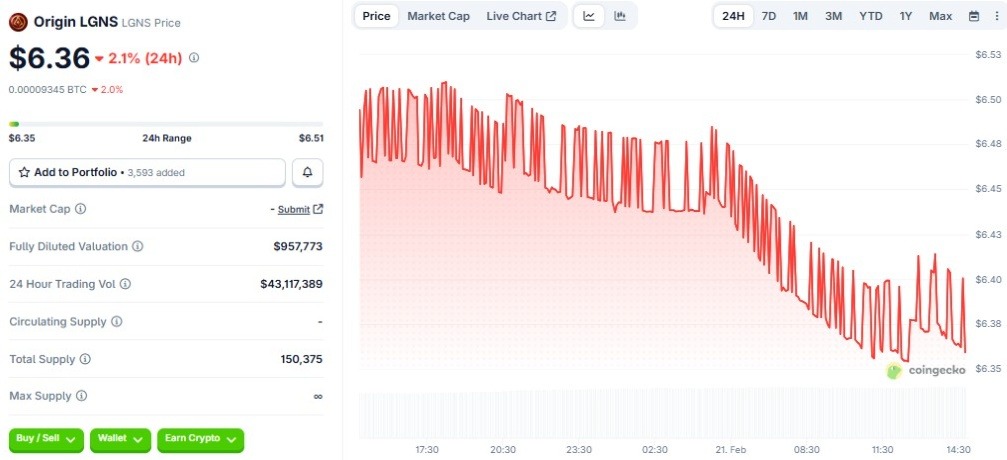This screenshot has width=1007, height=460.
Task: Click the $6.35 range low value
Action: coord(22,138)
